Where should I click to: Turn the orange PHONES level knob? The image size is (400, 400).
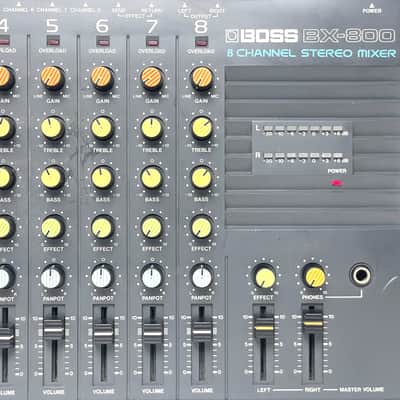pyautogui.click(x=314, y=277)
